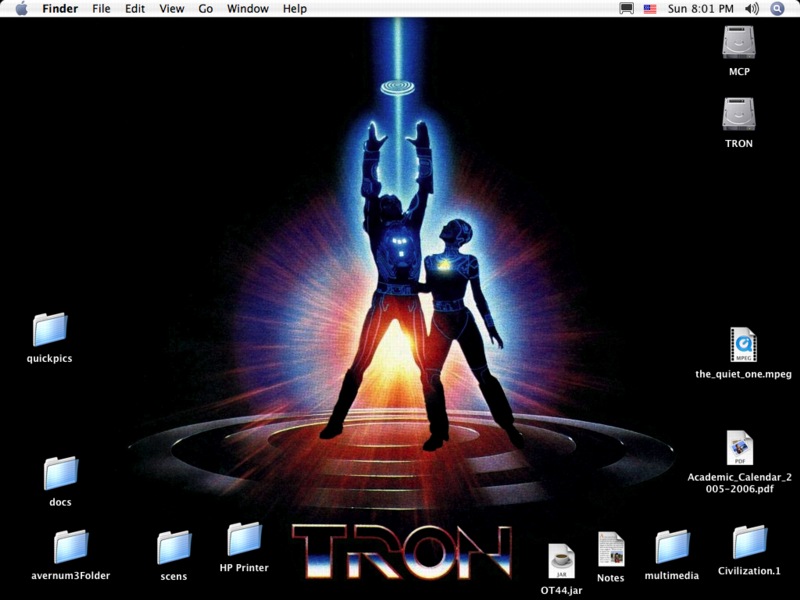
Task: Click the Notes document icon
Action: pos(610,549)
